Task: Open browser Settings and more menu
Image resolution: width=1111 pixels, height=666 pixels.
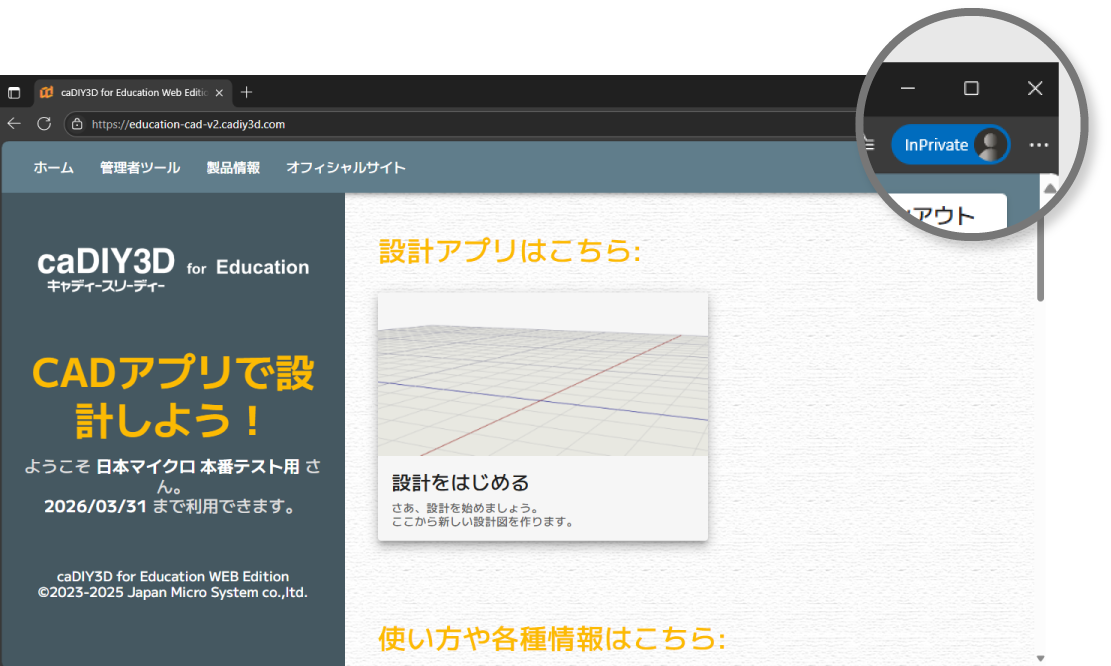Action: tap(1039, 145)
